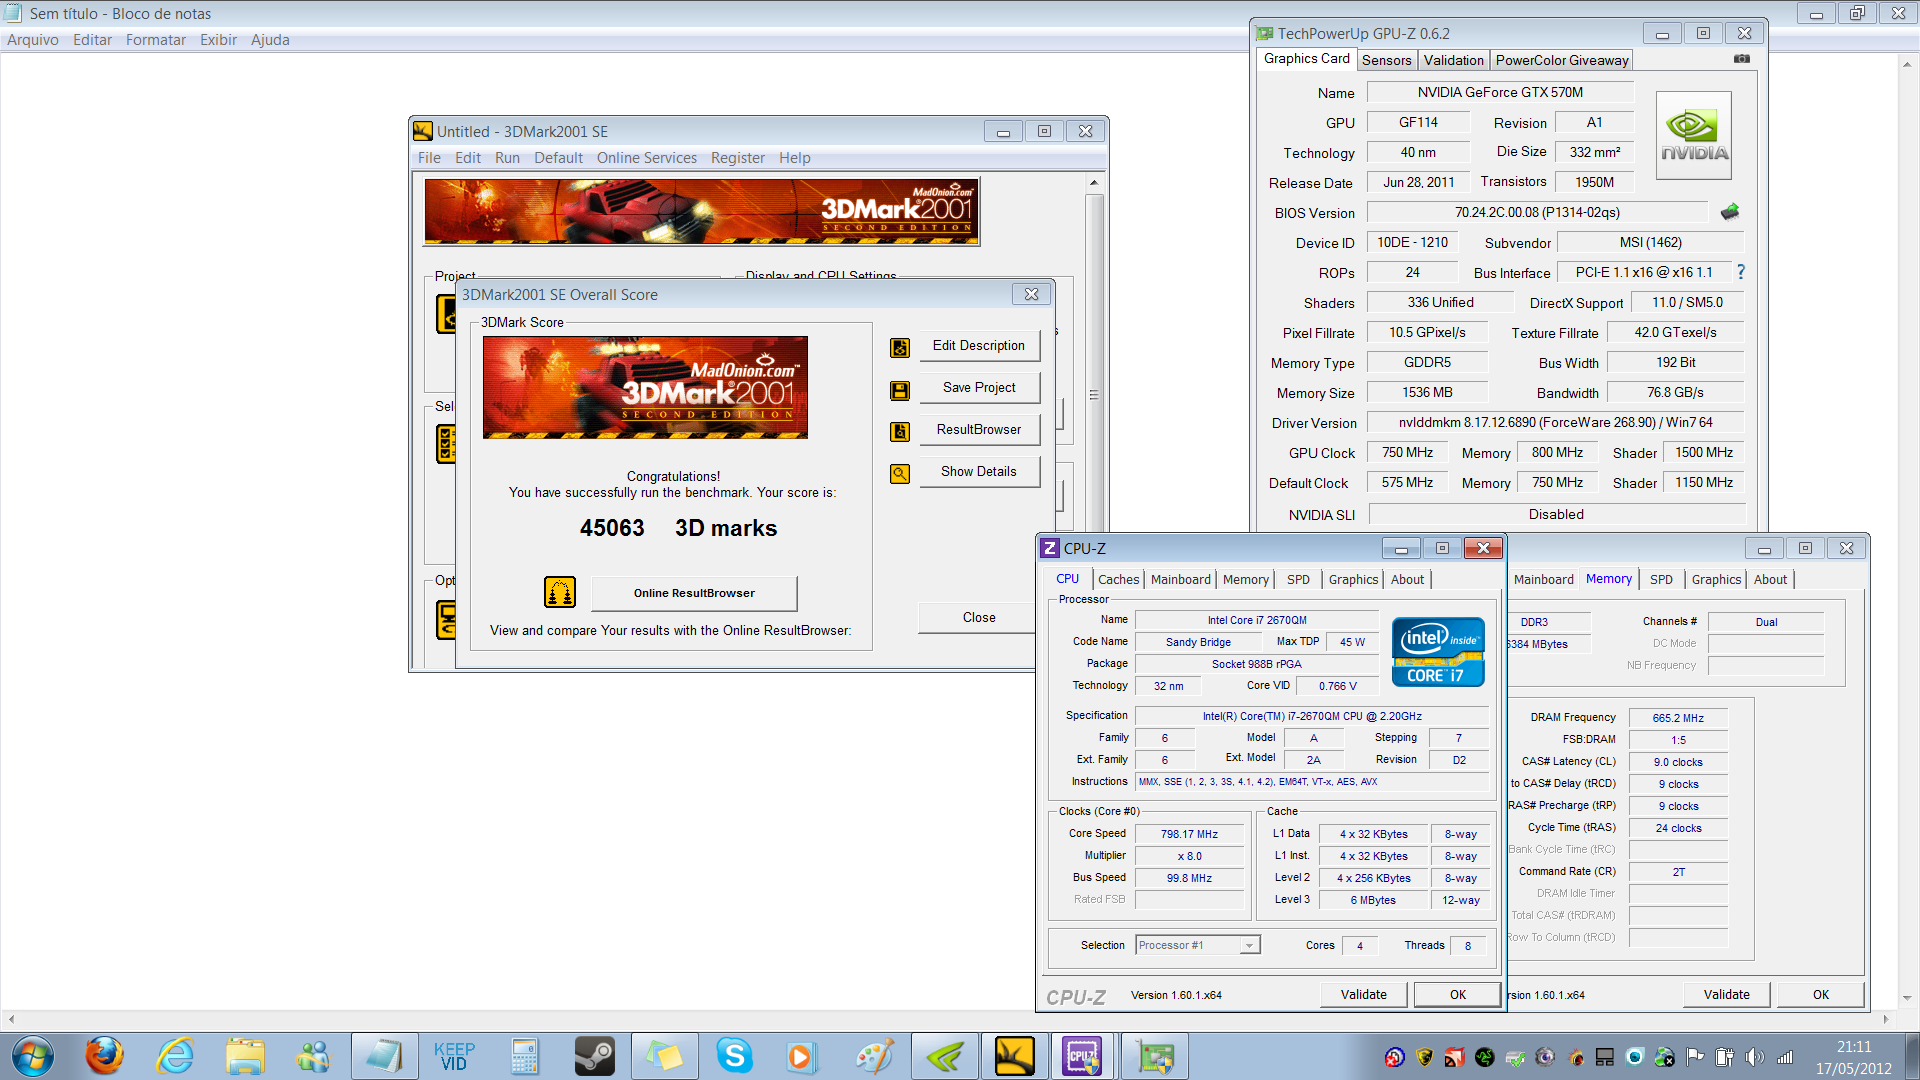Click the GPU name field NVIDIA GeForce GTX 570M

[x=1500, y=92]
